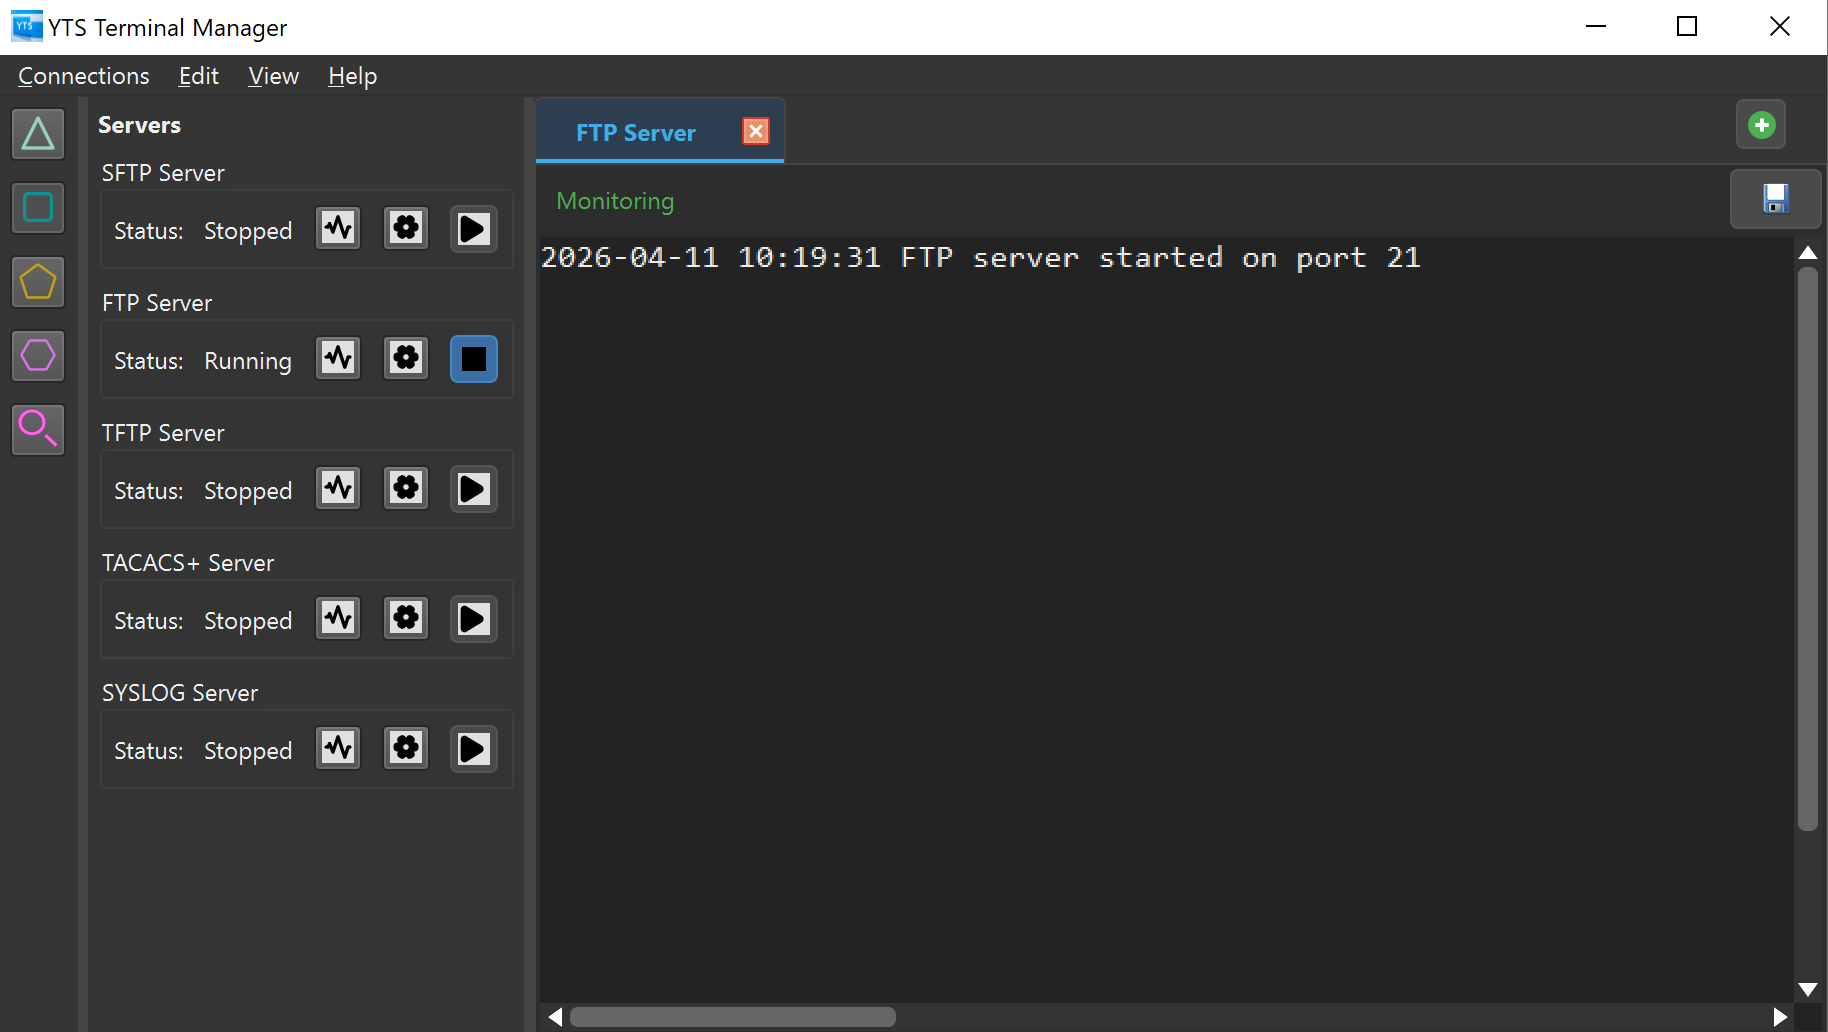Add a new tab with the green plus icon
Viewport: 1828px width, 1032px height.
click(x=1761, y=124)
